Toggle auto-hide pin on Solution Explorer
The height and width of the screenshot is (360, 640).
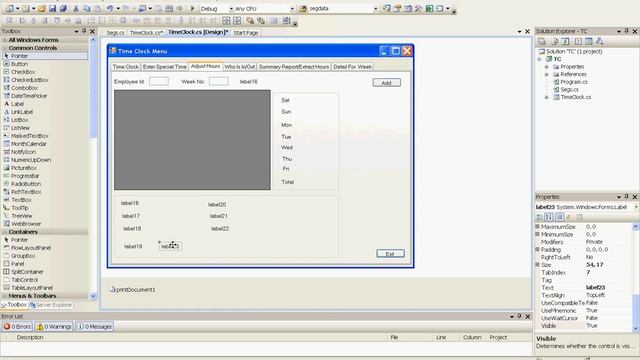point(627,31)
